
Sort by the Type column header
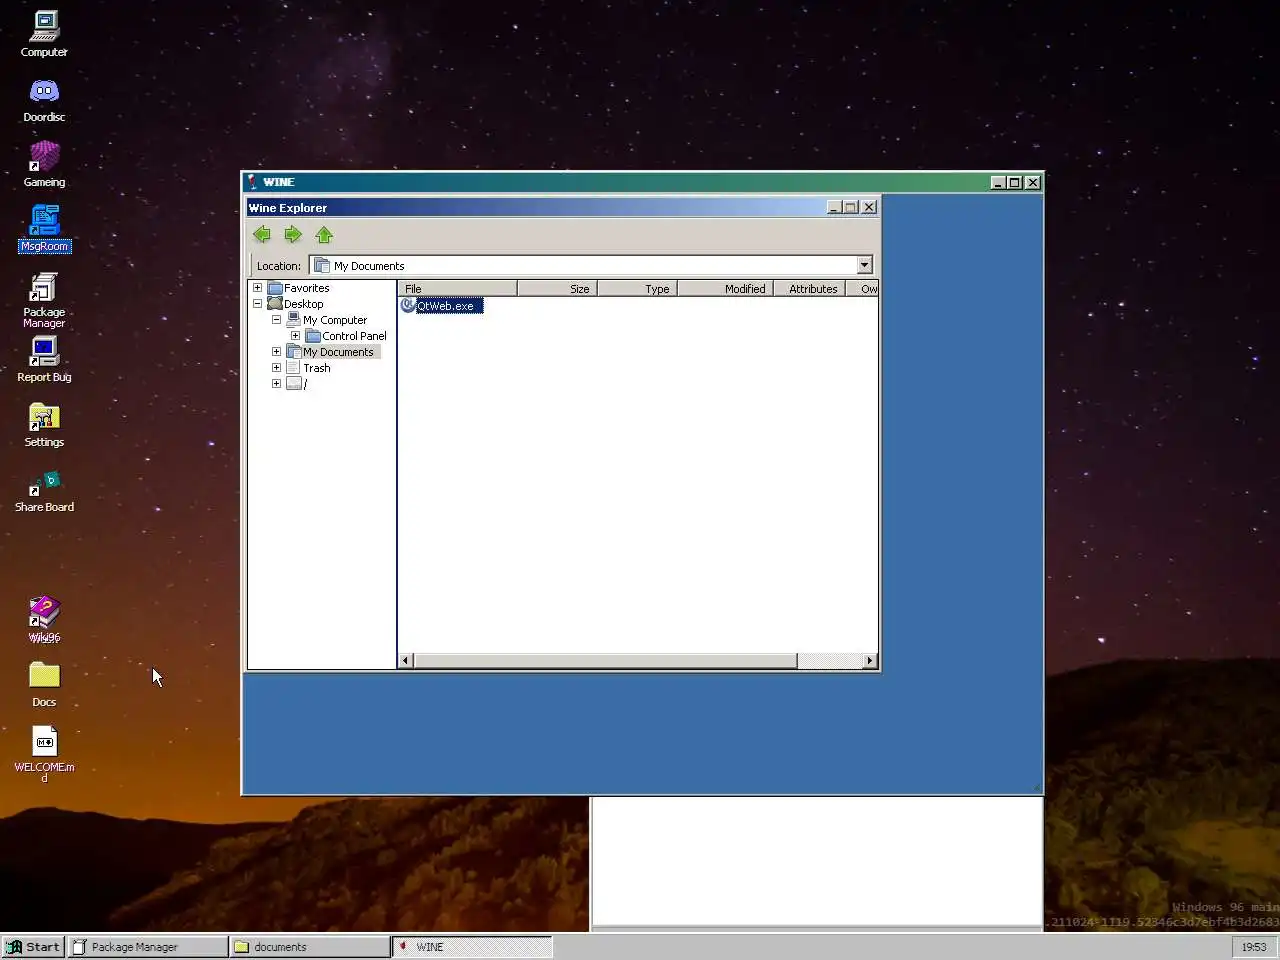click(637, 288)
